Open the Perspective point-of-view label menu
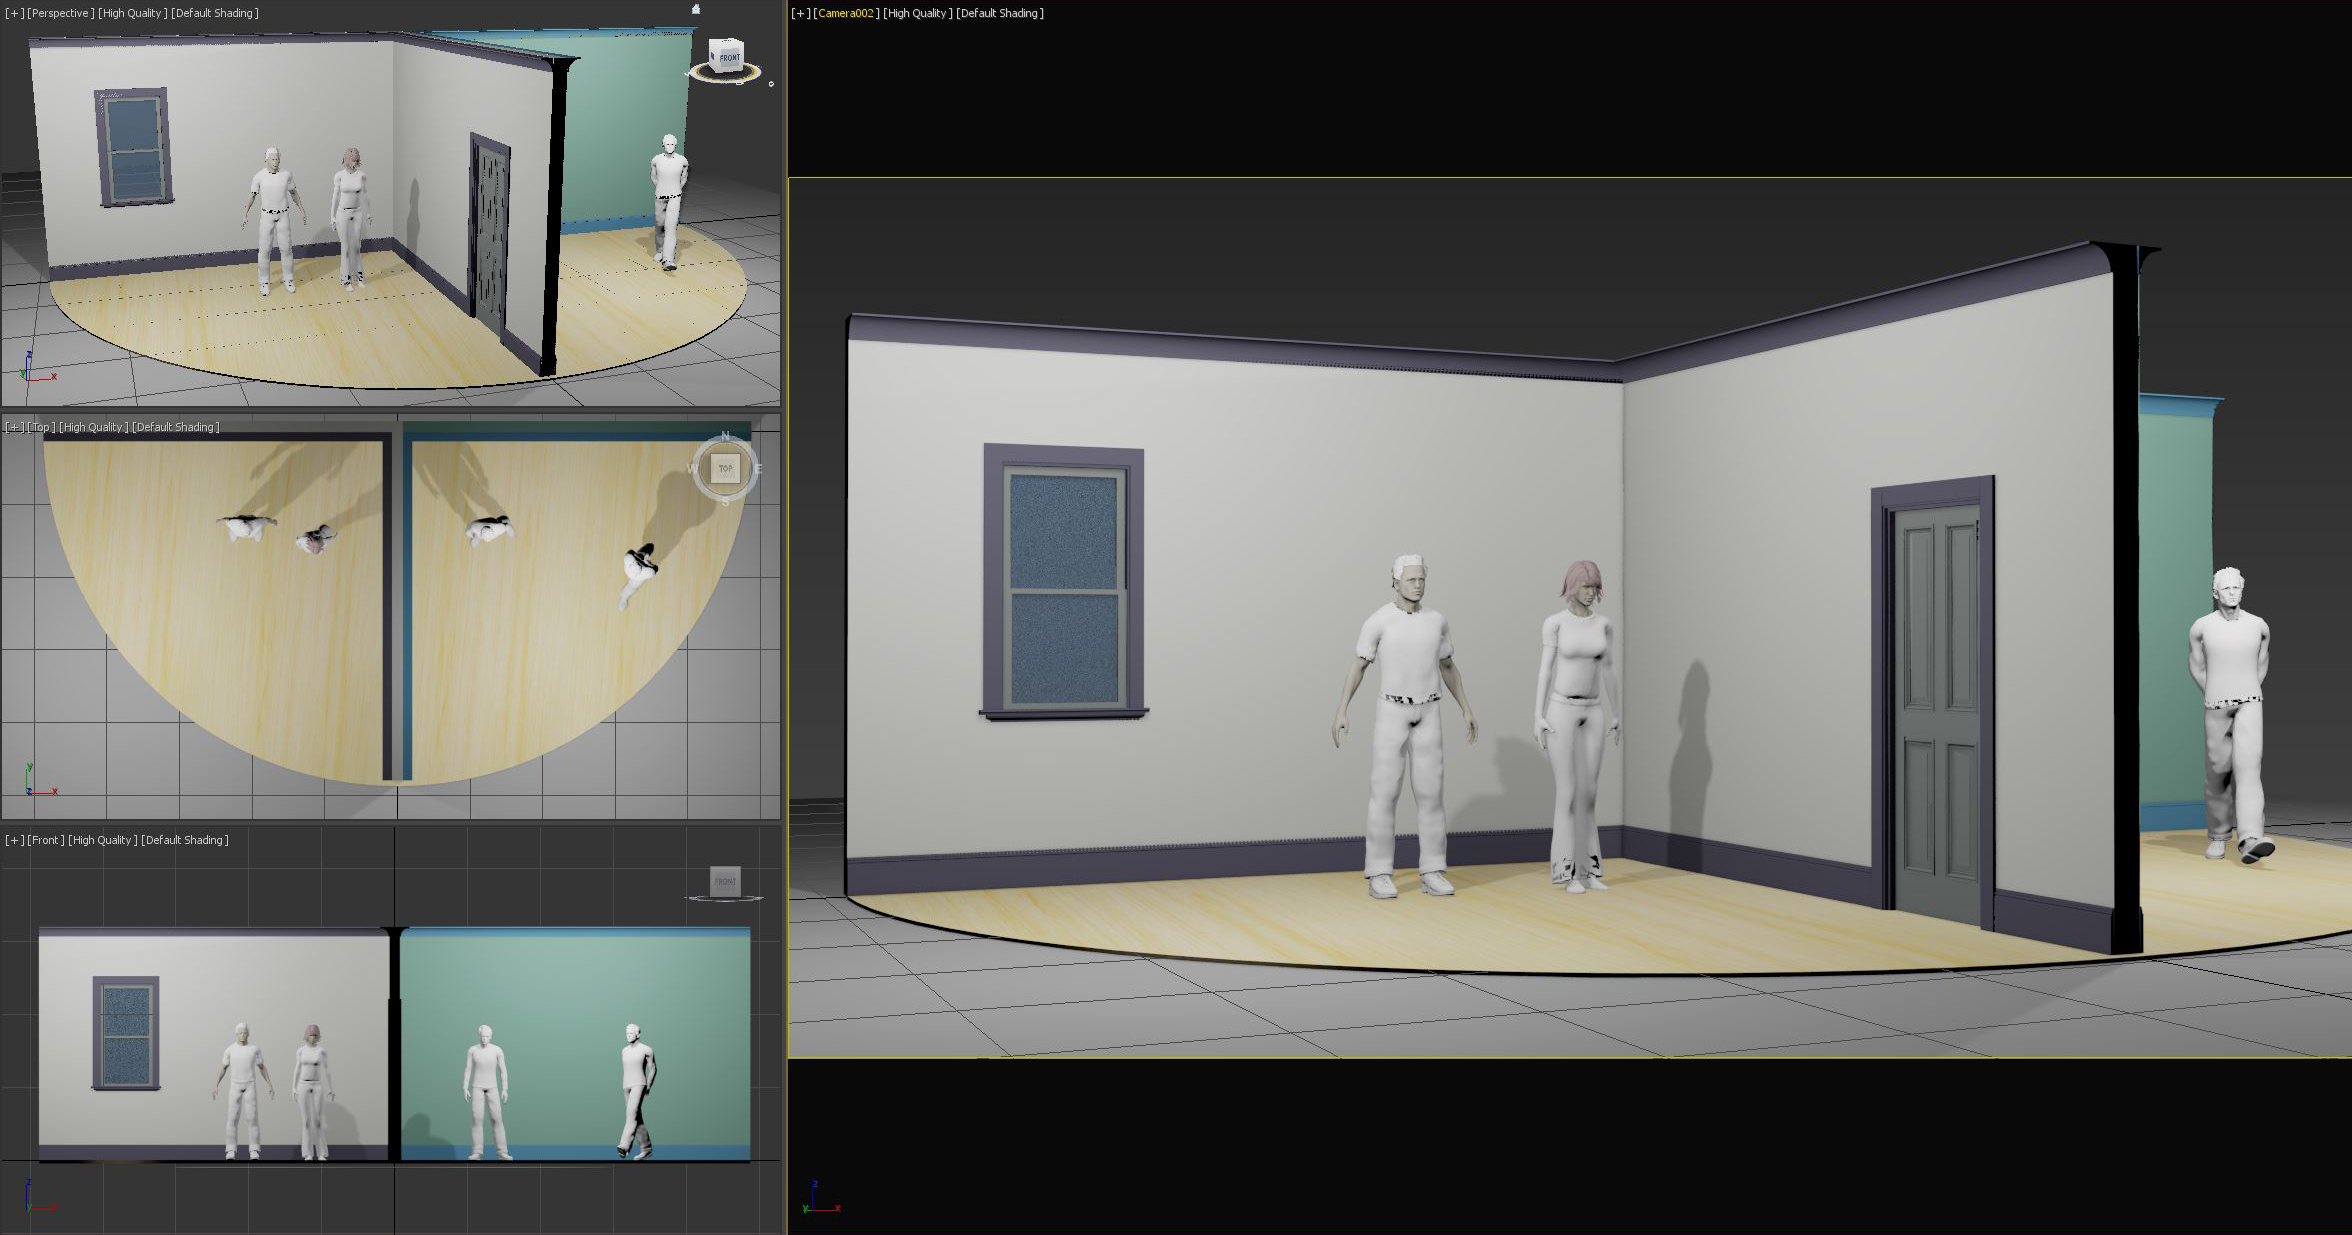The image size is (2352, 1235). click(x=61, y=13)
